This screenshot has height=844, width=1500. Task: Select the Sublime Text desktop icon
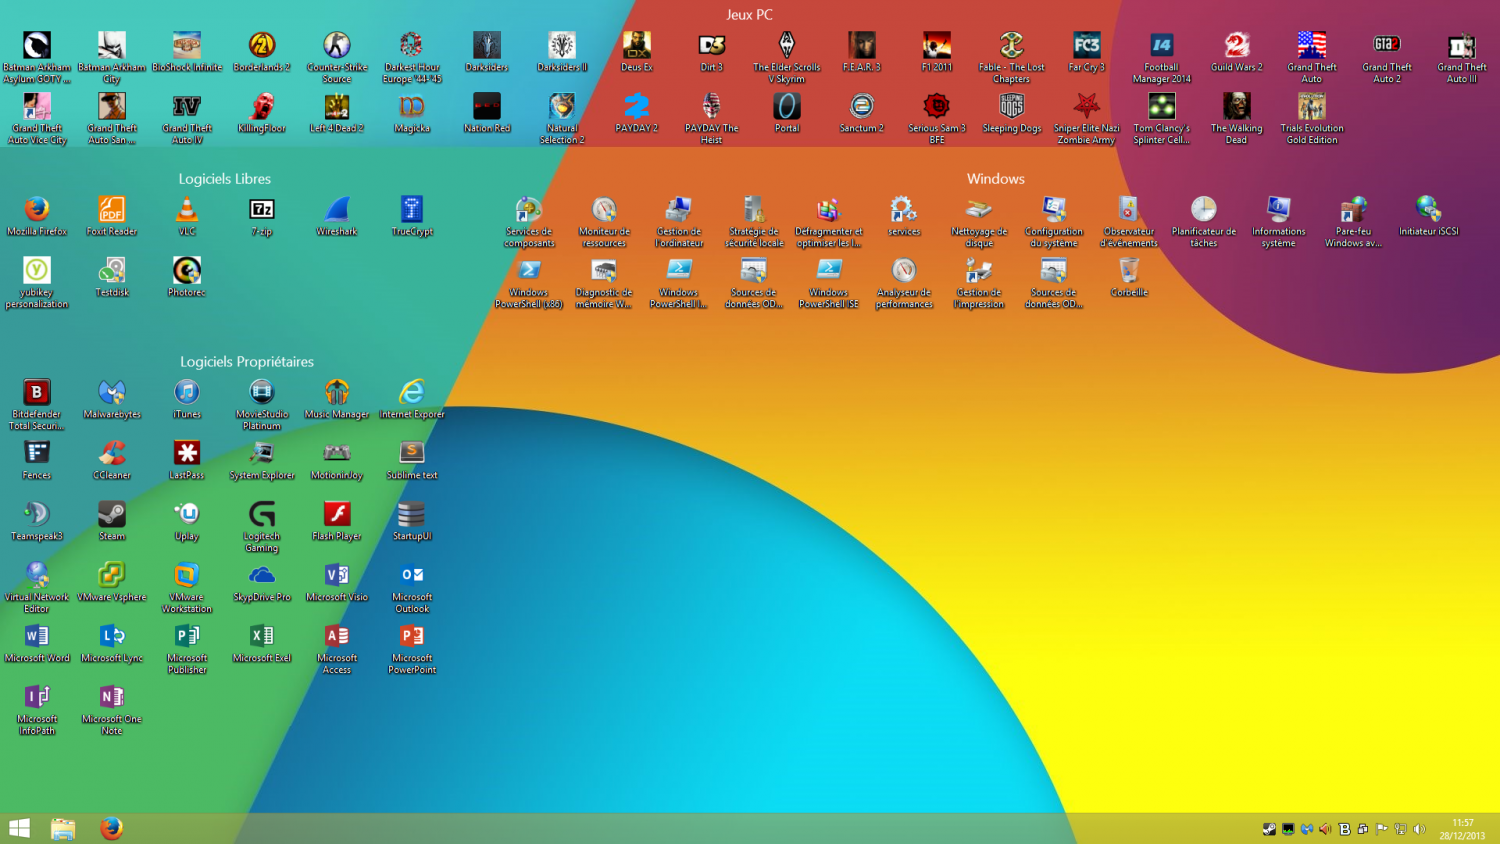[412, 454]
